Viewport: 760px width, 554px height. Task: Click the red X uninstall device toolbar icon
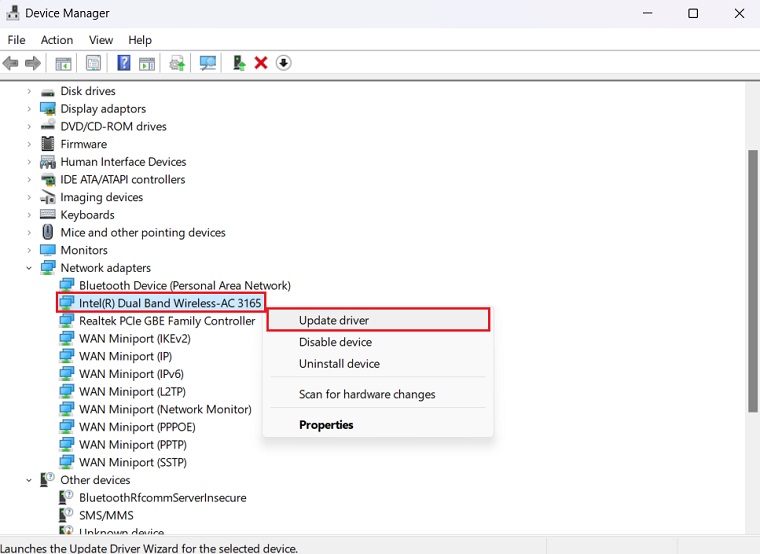(261, 63)
